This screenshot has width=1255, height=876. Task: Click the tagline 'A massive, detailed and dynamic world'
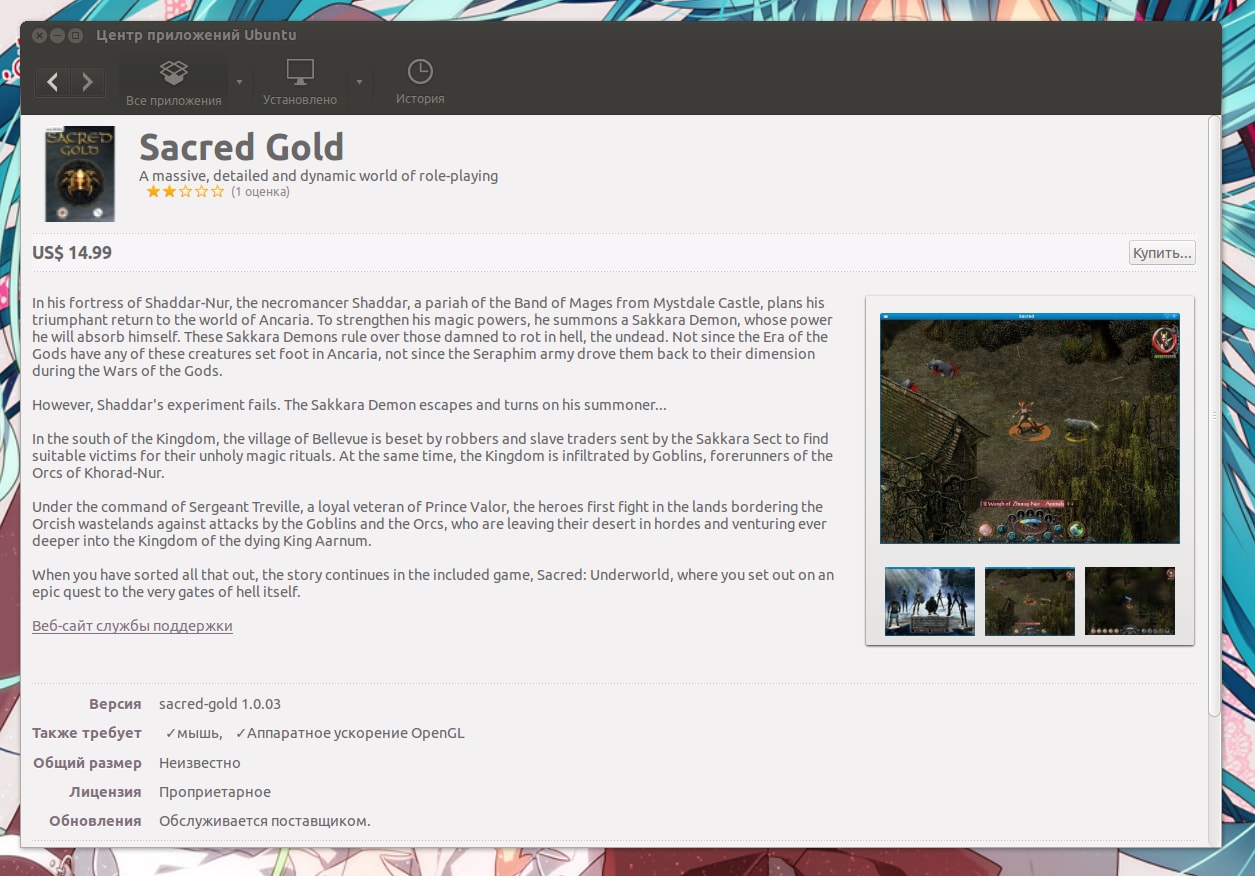click(318, 176)
